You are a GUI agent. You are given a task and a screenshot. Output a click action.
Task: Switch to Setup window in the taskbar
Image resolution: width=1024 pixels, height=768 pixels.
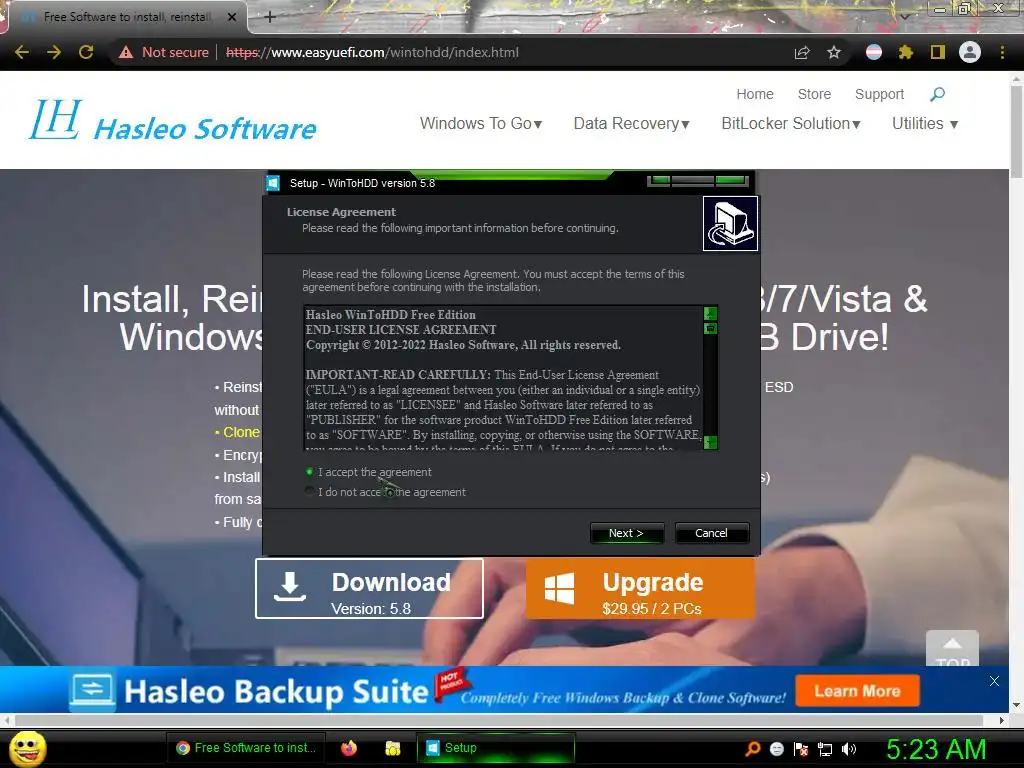(x=496, y=748)
